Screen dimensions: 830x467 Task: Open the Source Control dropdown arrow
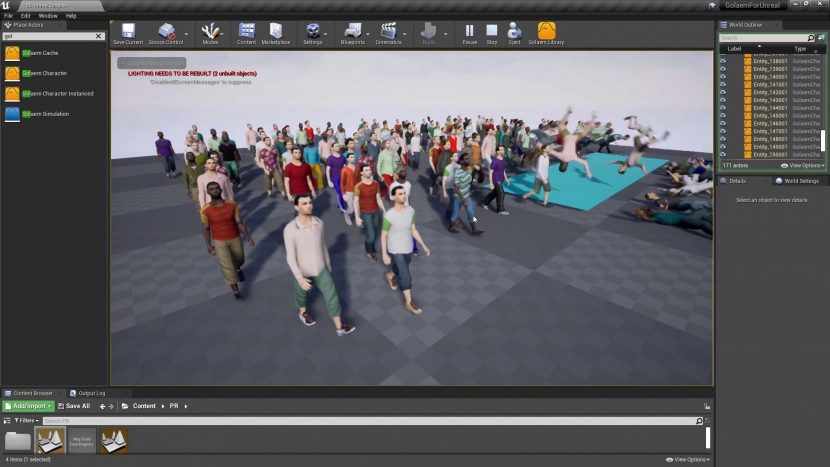coord(186,34)
